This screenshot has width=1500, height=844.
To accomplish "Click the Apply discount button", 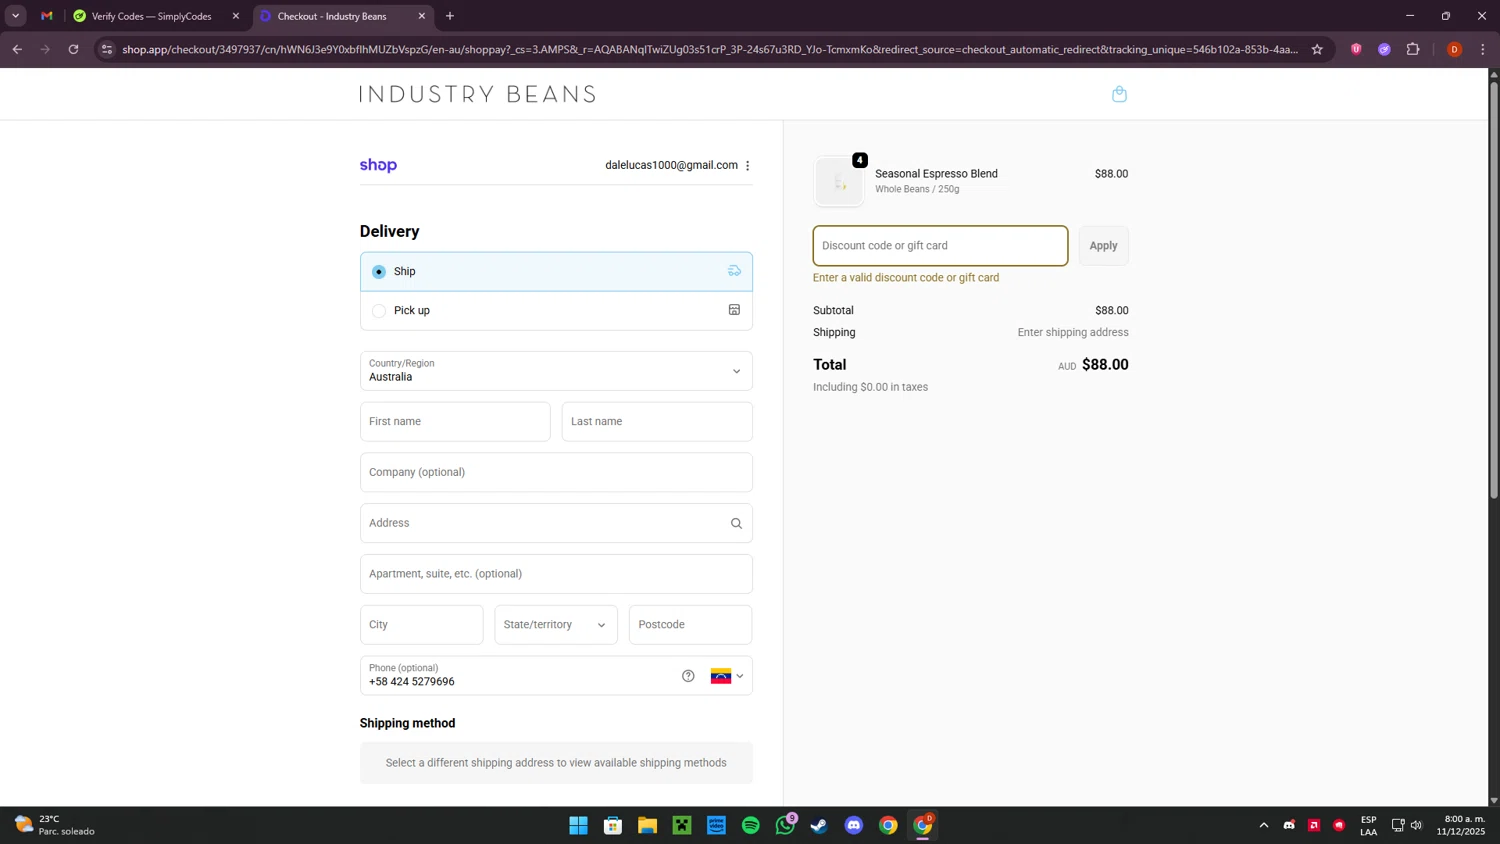I will (x=1103, y=246).
